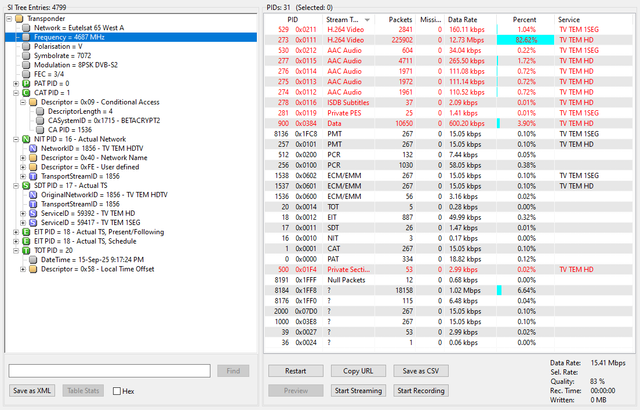Image resolution: width=640 pixels, height=410 pixels.
Task: Select the Frequency = 4687 MHz tree row
Action: coord(131,37)
